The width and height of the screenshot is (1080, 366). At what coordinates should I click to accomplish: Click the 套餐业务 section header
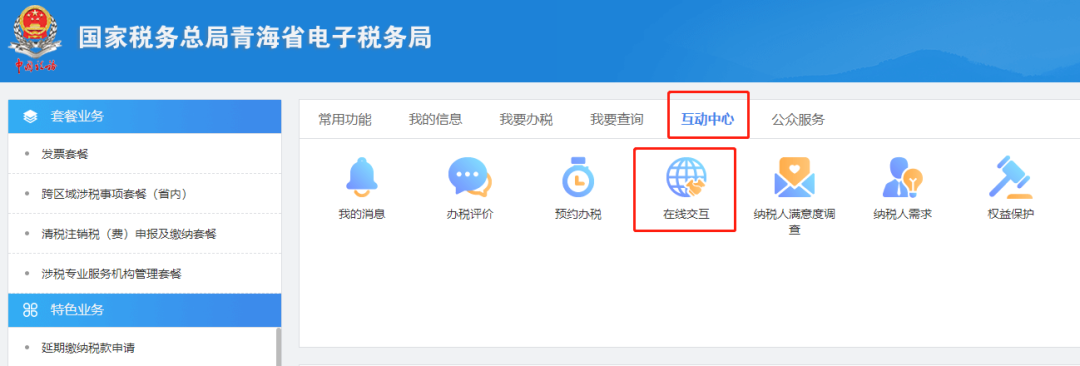(x=145, y=116)
